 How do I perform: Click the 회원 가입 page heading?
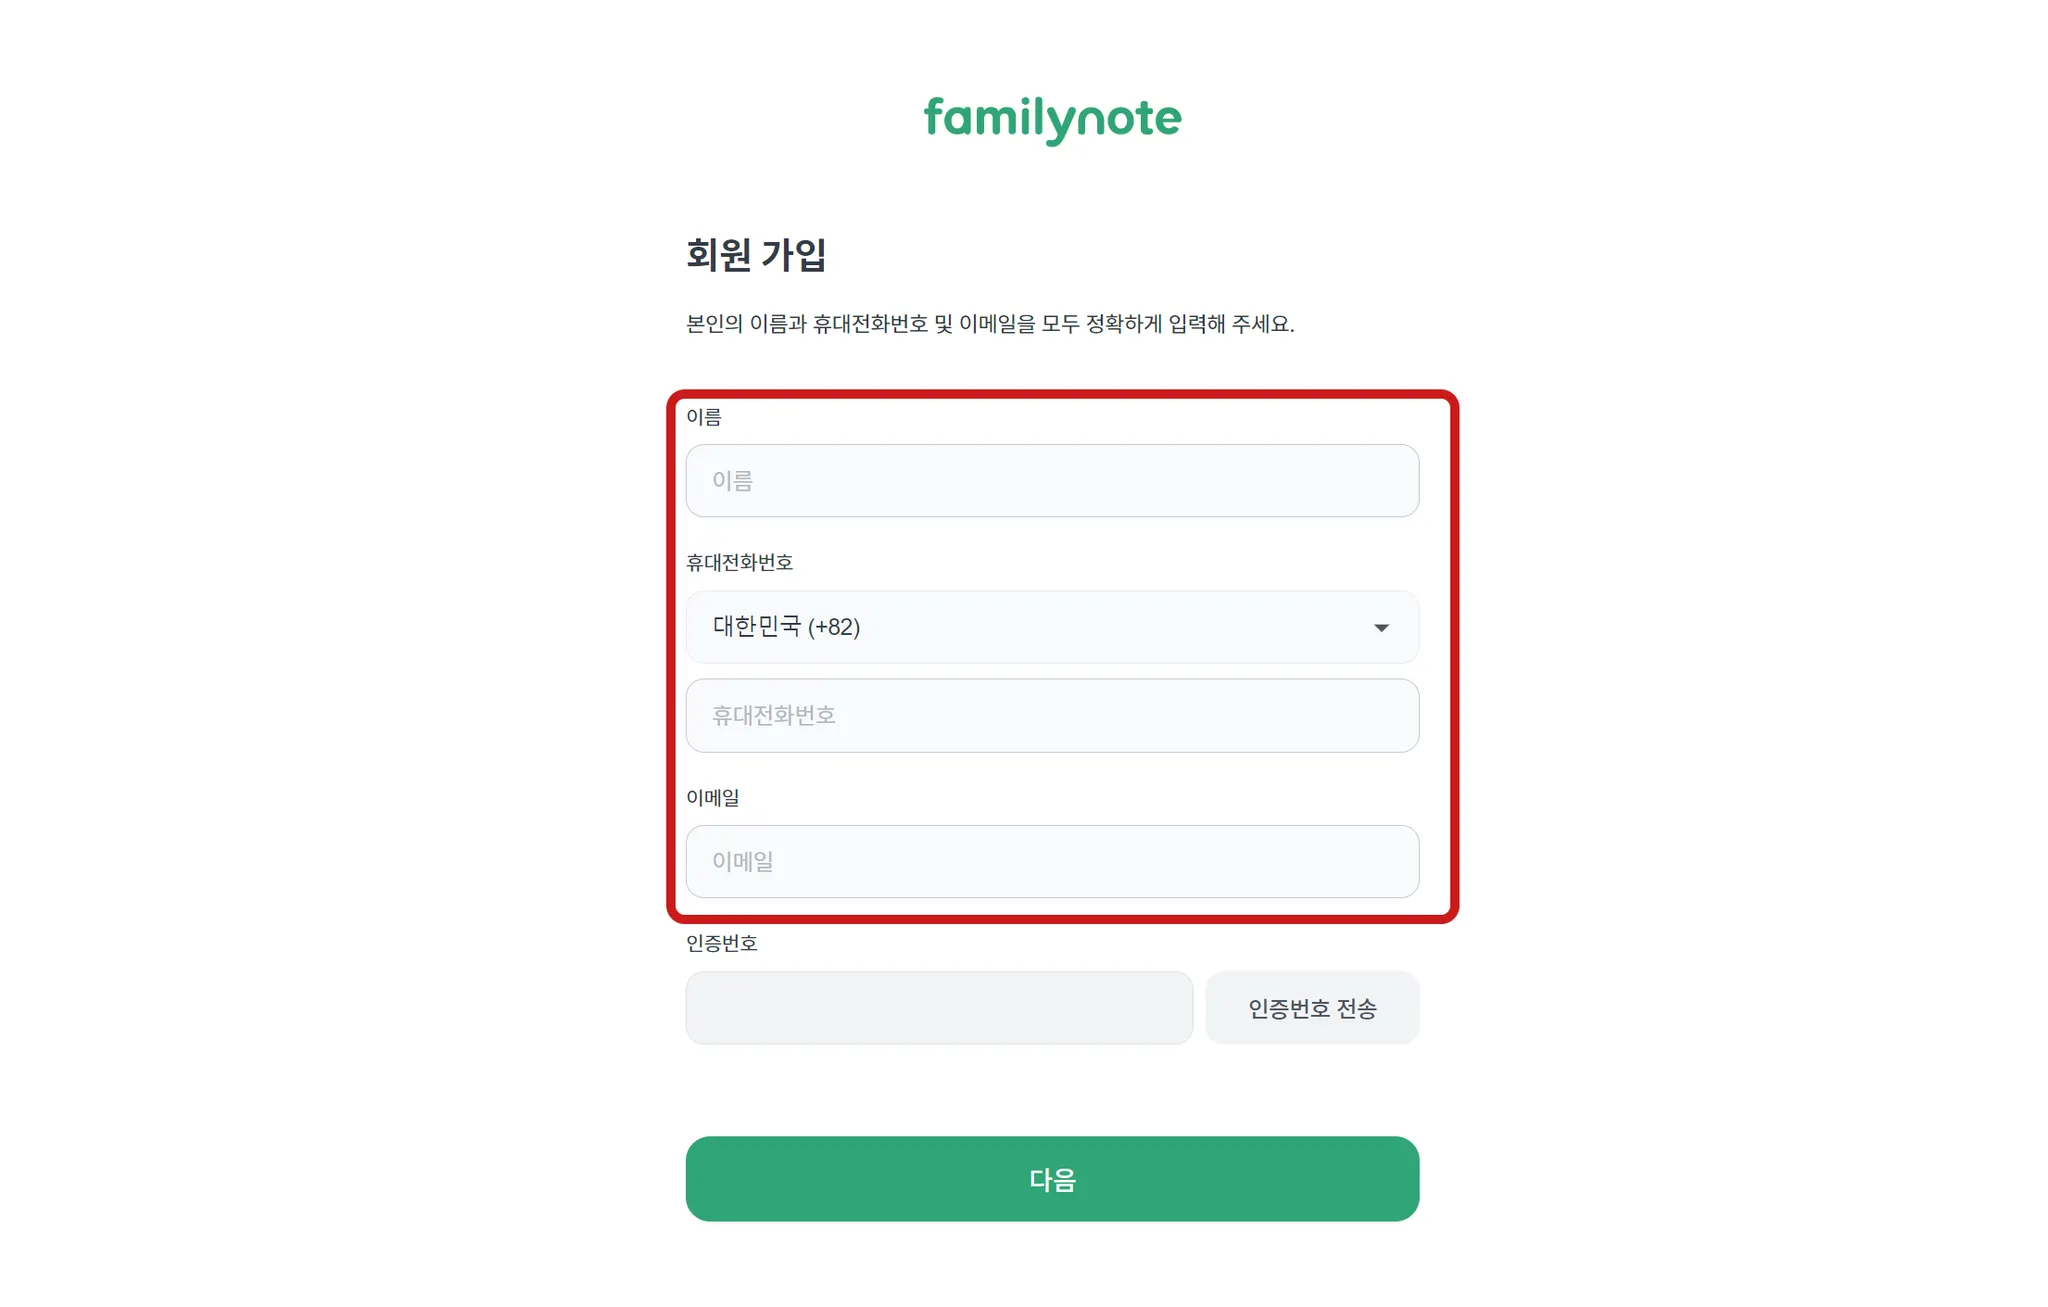(756, 255)
